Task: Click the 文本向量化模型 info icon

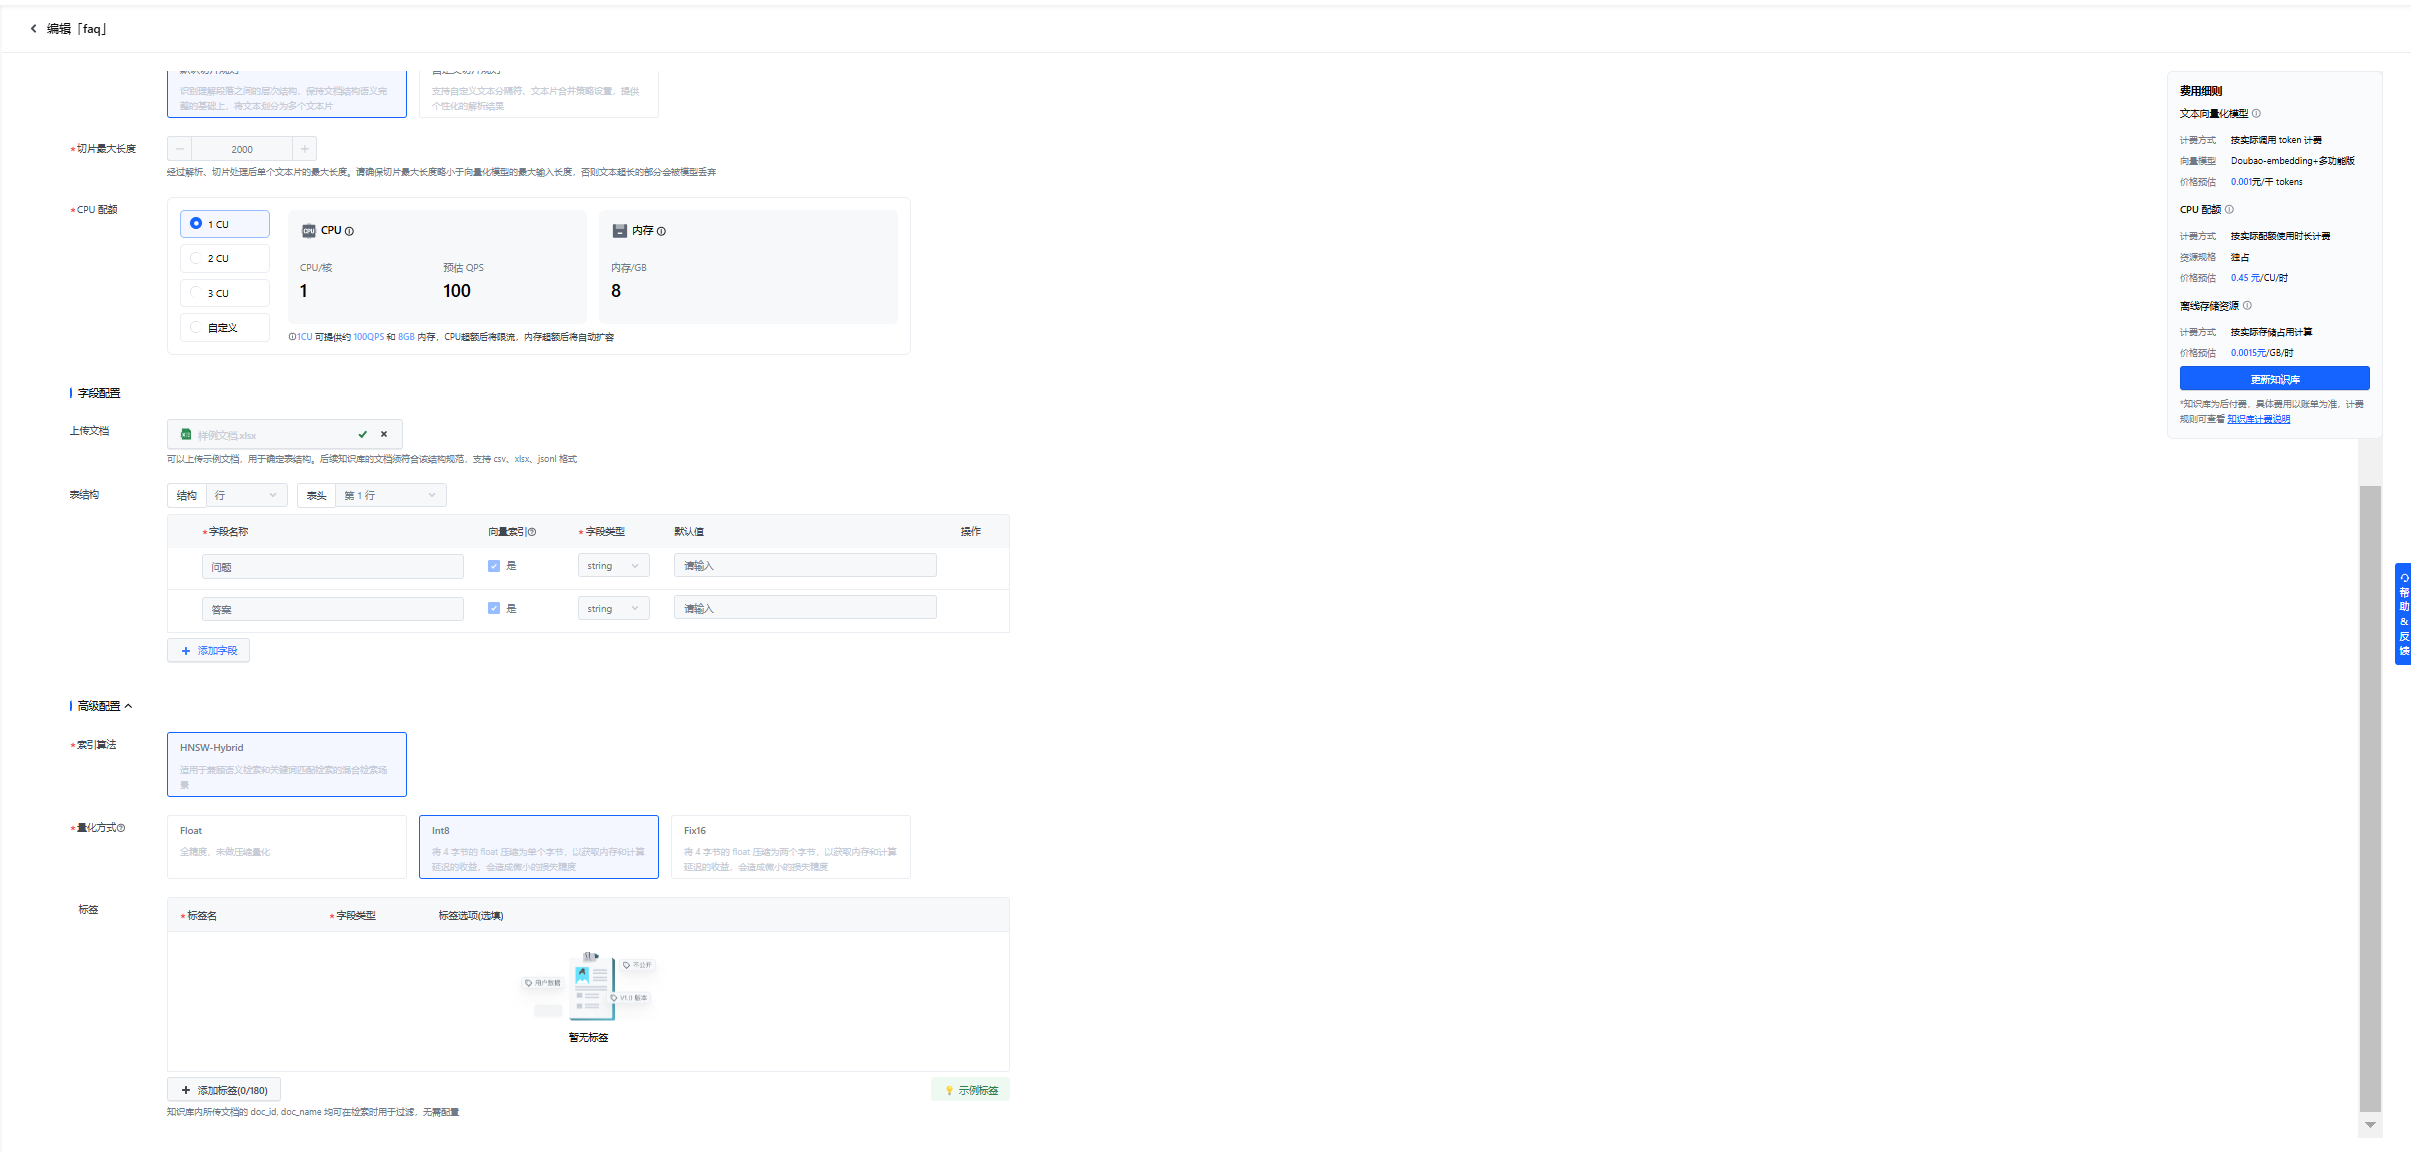Action: [x=2256, y=114]
